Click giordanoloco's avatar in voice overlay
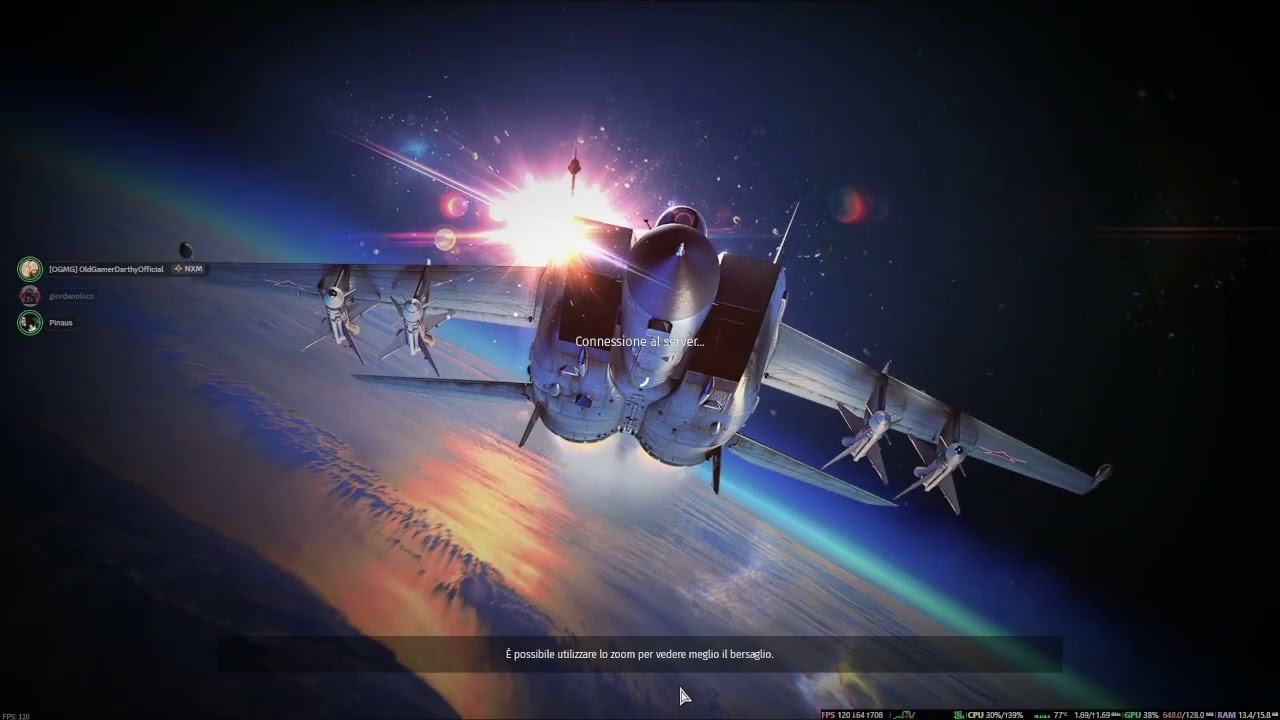The width and height of the screenshot is (1280, 720). (30, 296)
